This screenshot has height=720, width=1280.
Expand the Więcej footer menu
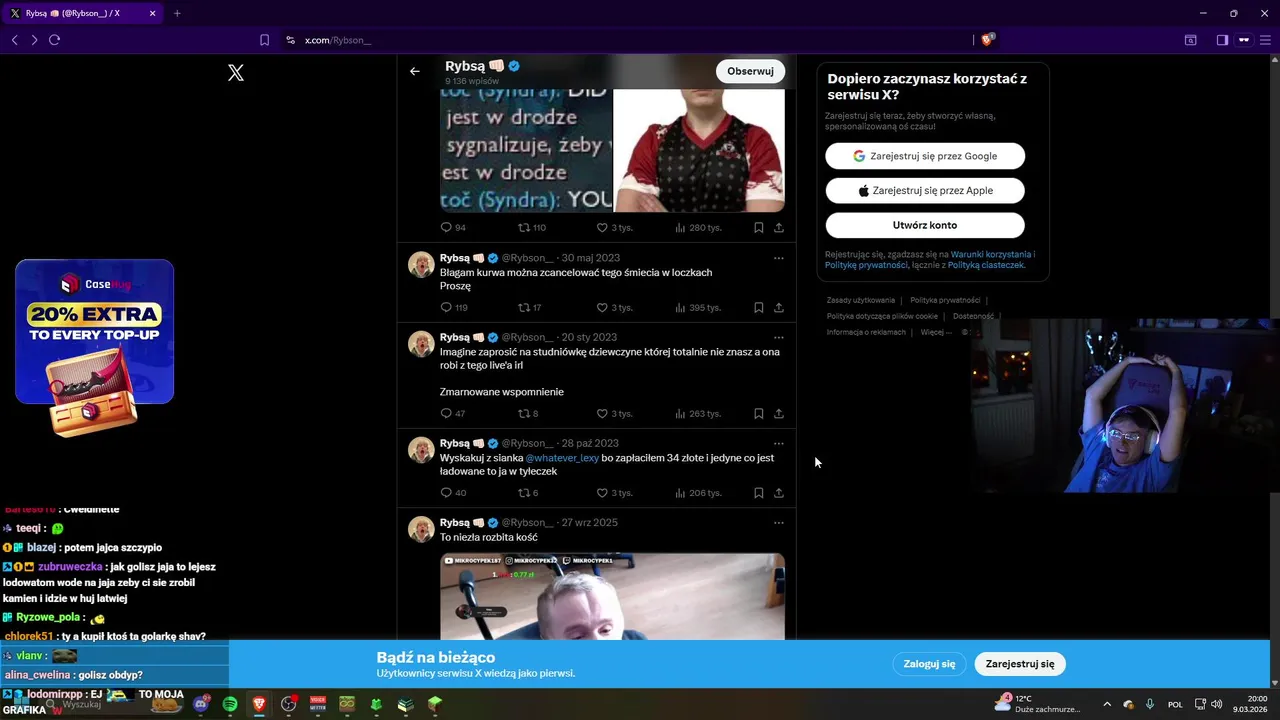point(936,332)
